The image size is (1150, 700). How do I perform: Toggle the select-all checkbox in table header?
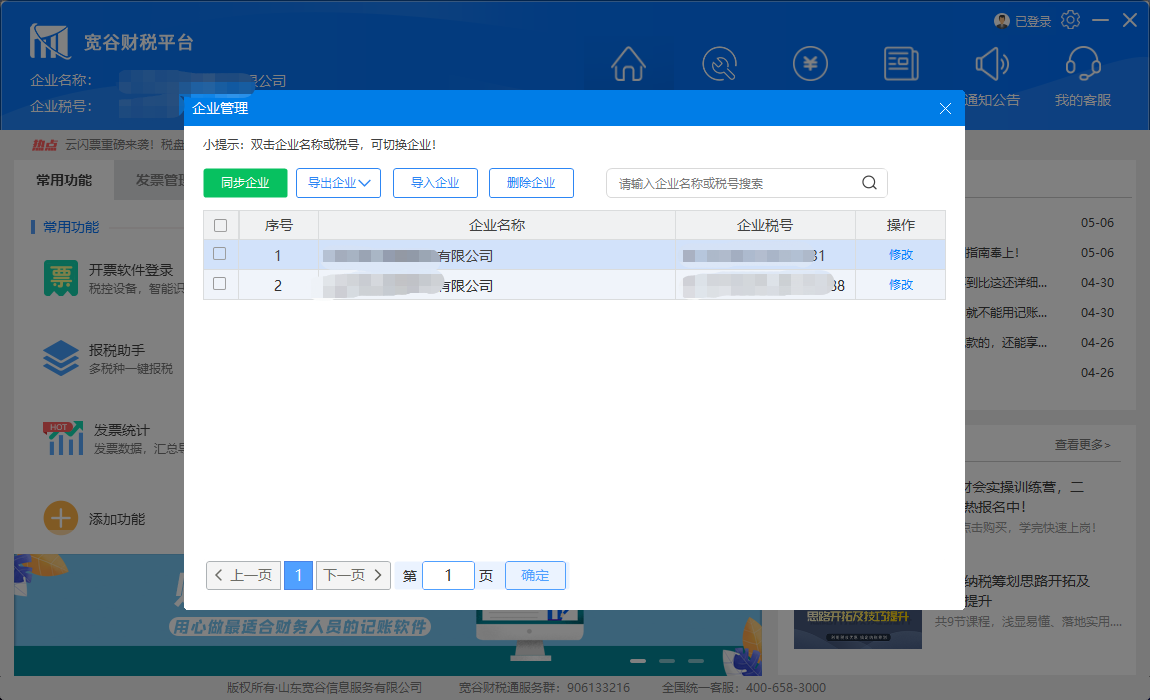tap(220, 225)
